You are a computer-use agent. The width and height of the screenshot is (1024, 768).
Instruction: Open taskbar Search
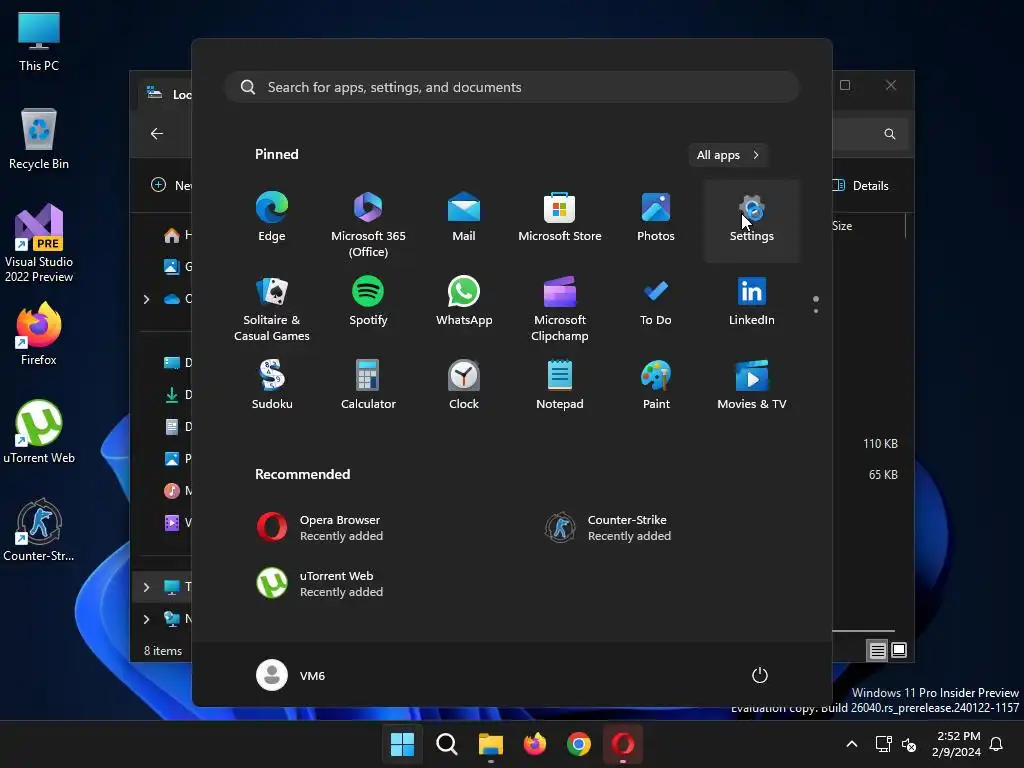pos(447,744)
